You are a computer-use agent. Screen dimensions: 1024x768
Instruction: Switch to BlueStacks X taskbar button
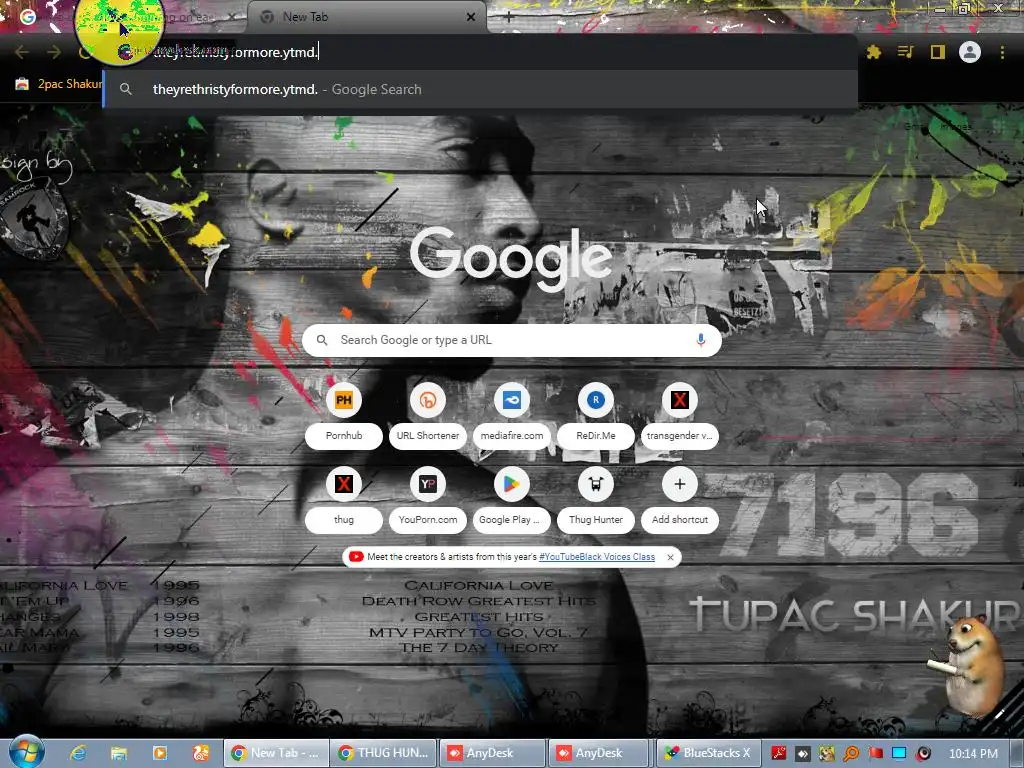tap(708, 753)
